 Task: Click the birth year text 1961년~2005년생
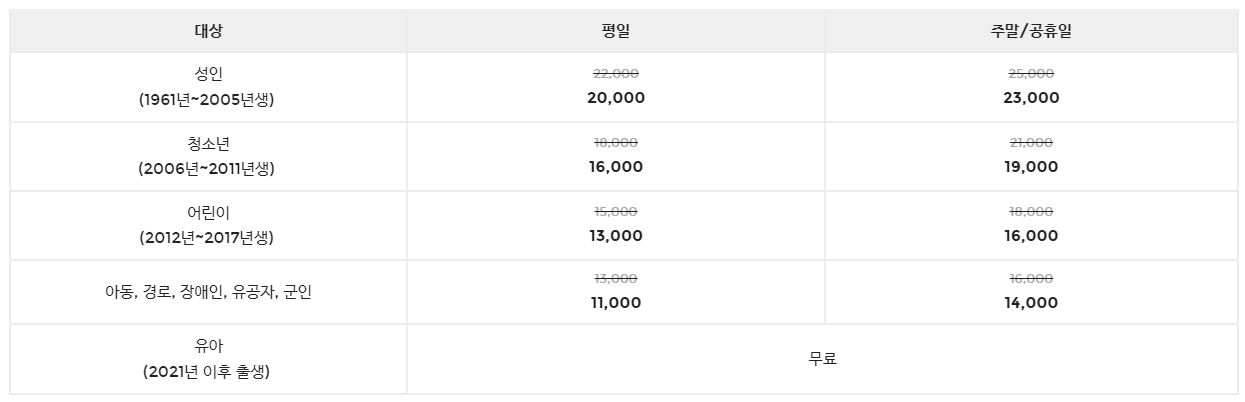pyautogui.click(x=208, y=100)
